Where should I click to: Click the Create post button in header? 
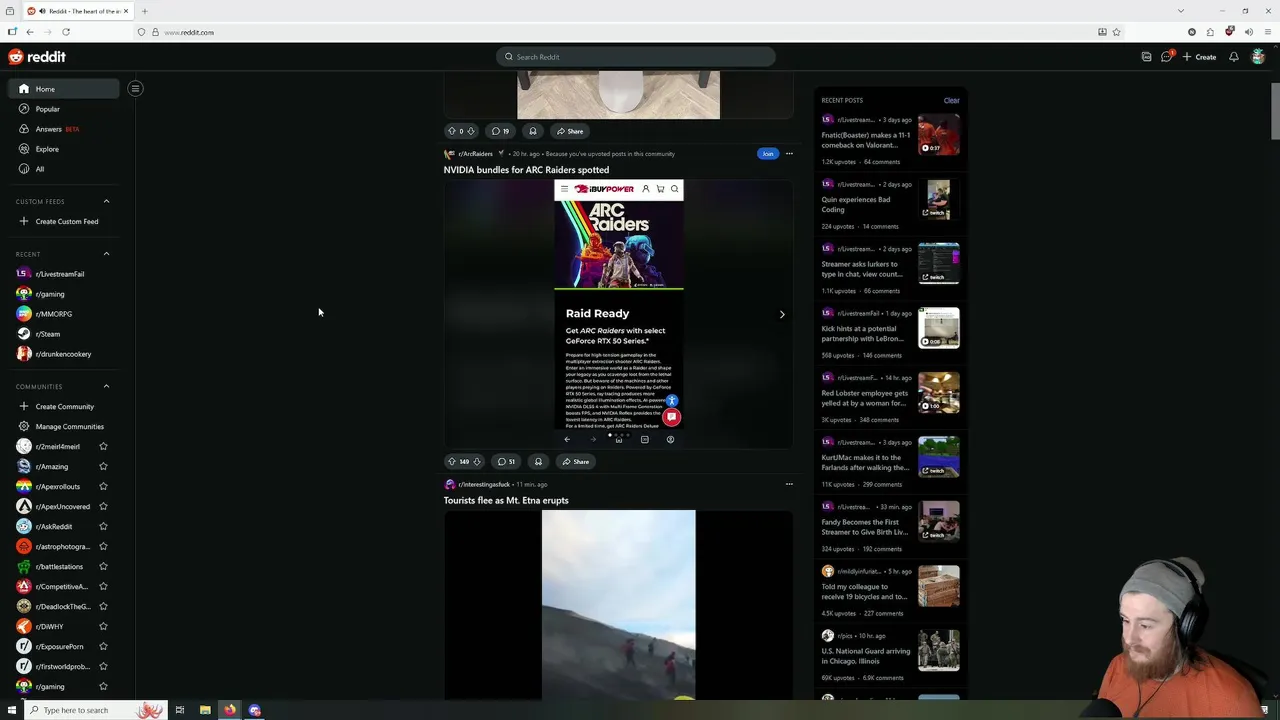click(1200, 57)
